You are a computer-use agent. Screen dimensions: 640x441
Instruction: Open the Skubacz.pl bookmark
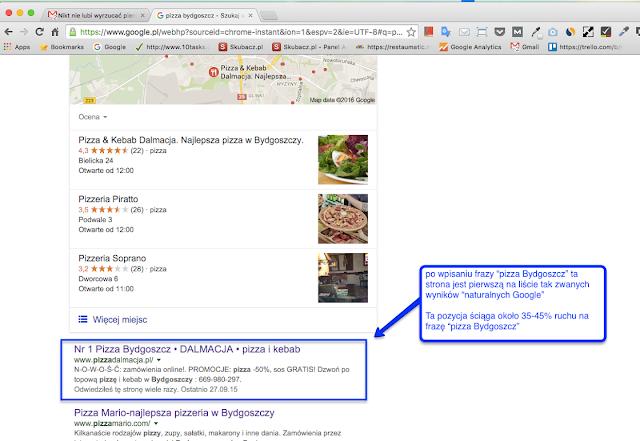(x=241, y=47)
